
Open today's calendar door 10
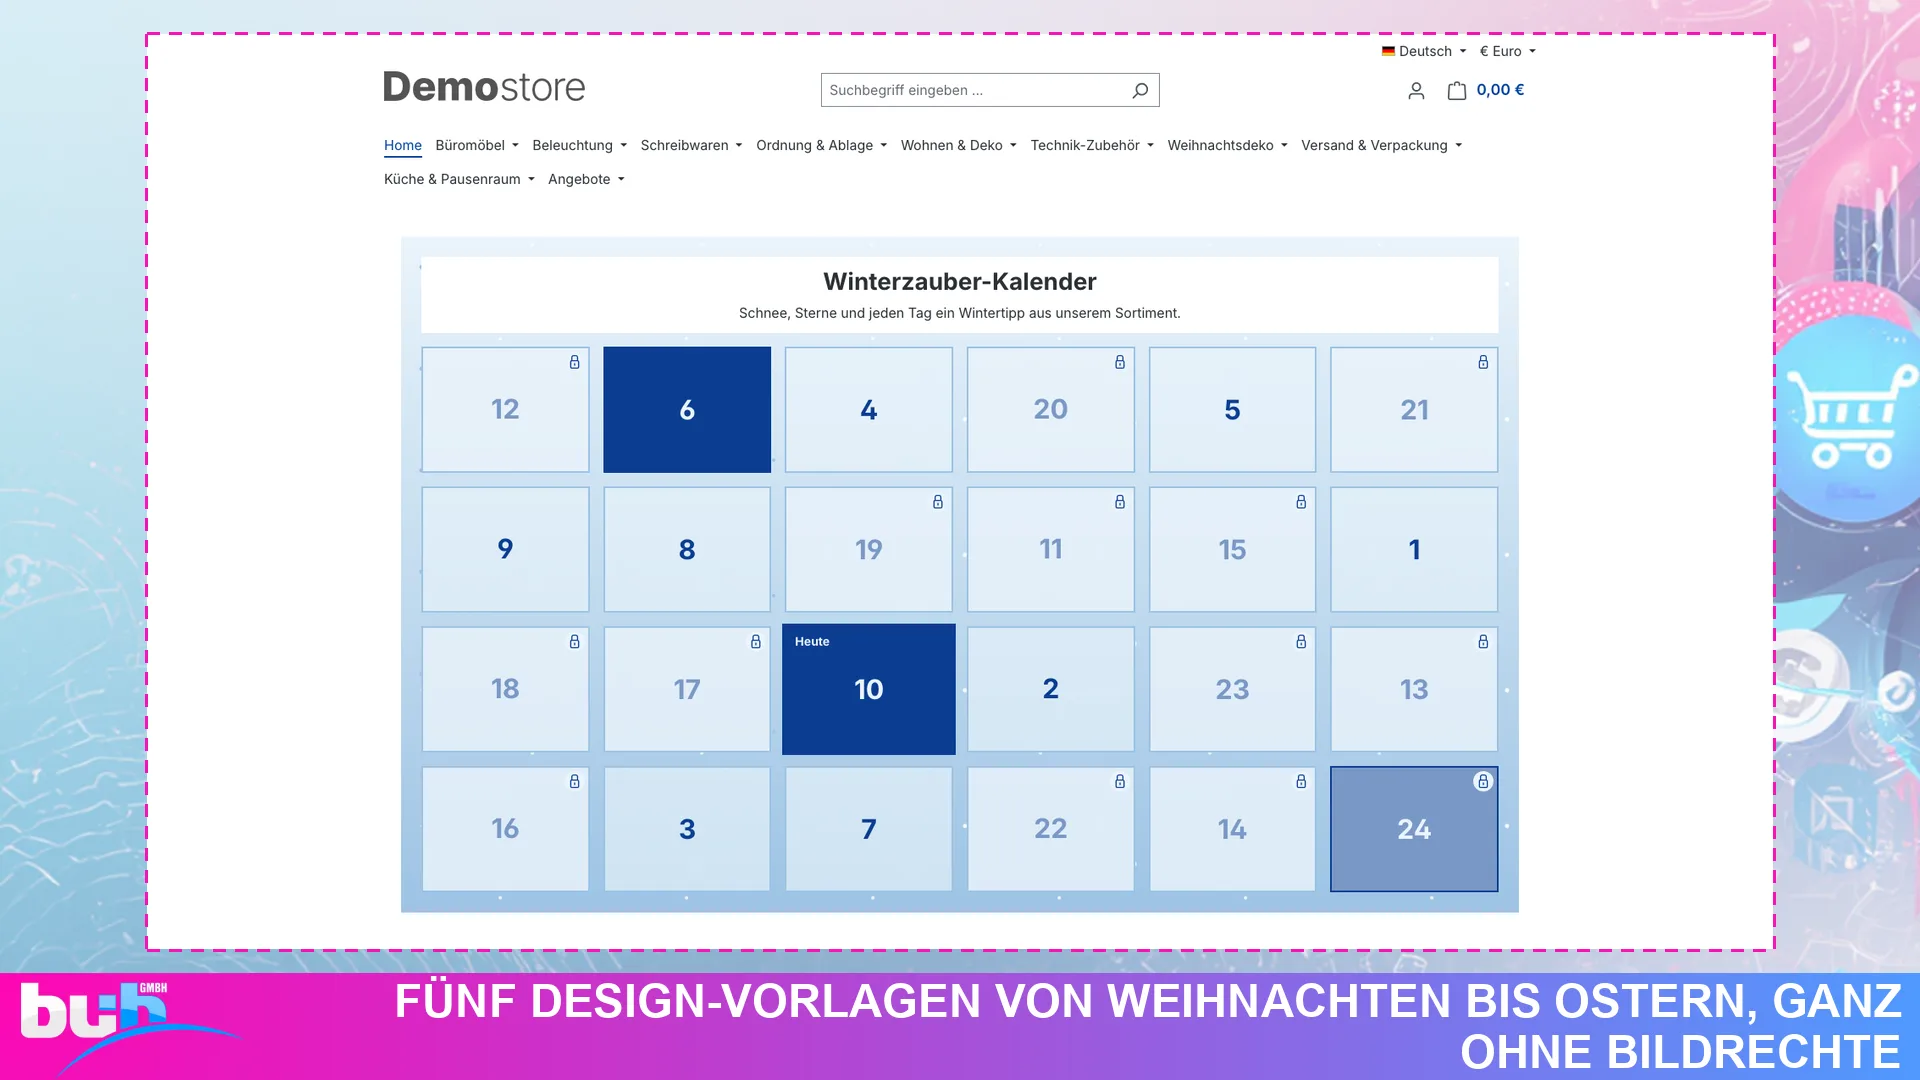(869, 689)
